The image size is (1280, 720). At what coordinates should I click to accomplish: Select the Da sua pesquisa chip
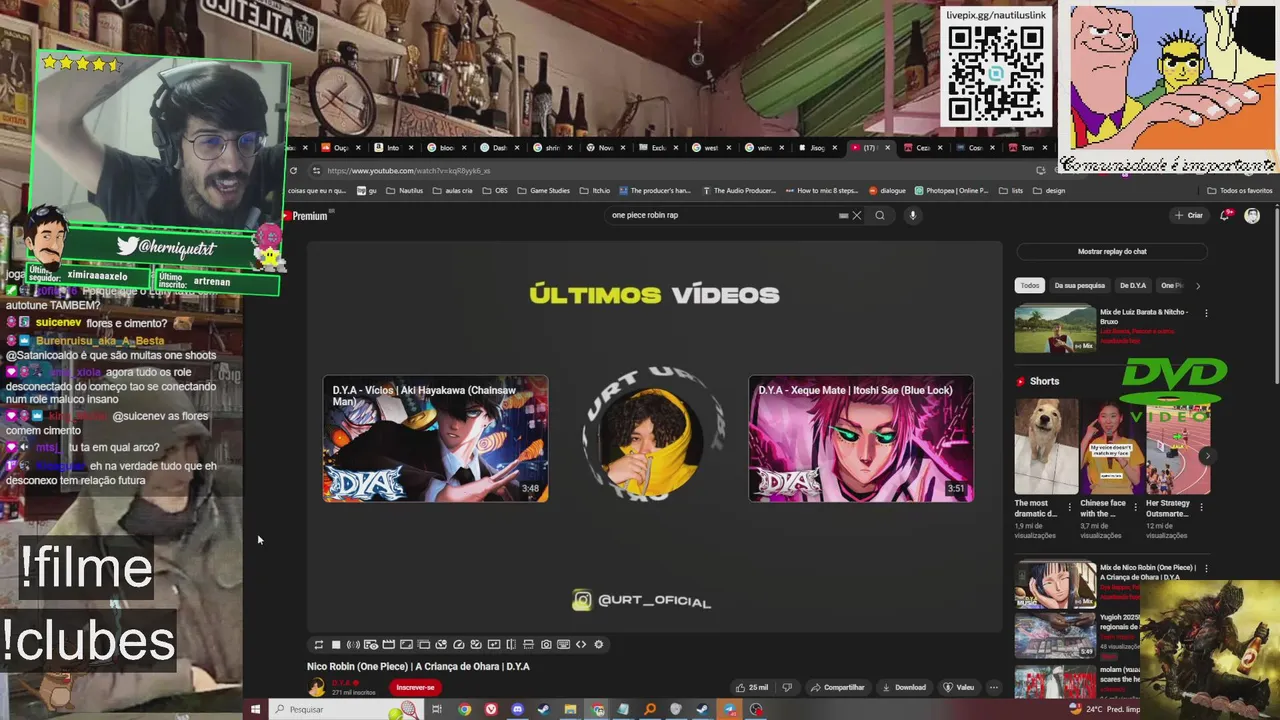point(1079,286)
